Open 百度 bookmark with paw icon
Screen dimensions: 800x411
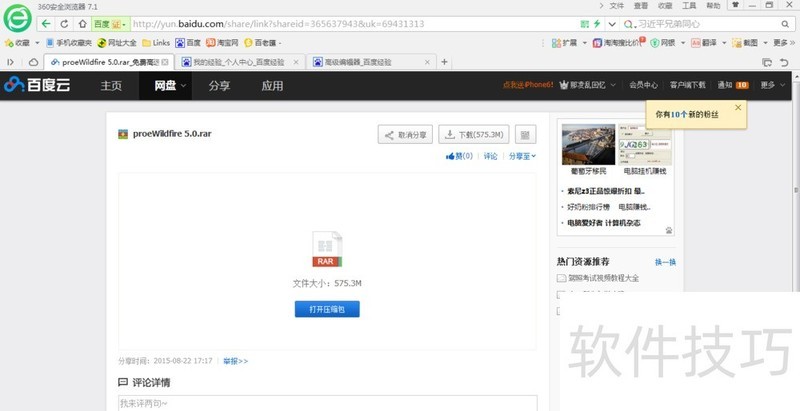tap(188, 43)
